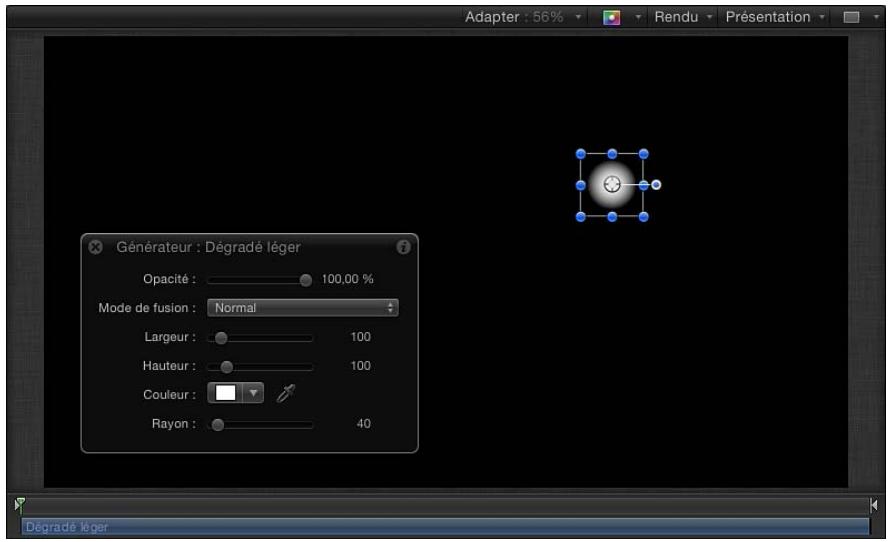
Task: Open the Adapter zoom level dropdown
Action: (x=523, y=17)
